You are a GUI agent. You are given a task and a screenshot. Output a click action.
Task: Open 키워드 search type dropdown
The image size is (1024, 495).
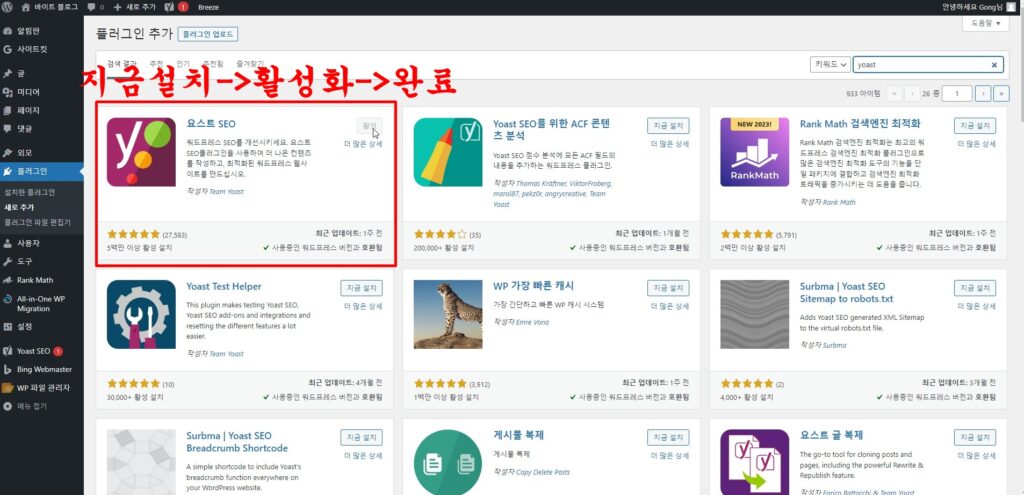coord(830,65)
